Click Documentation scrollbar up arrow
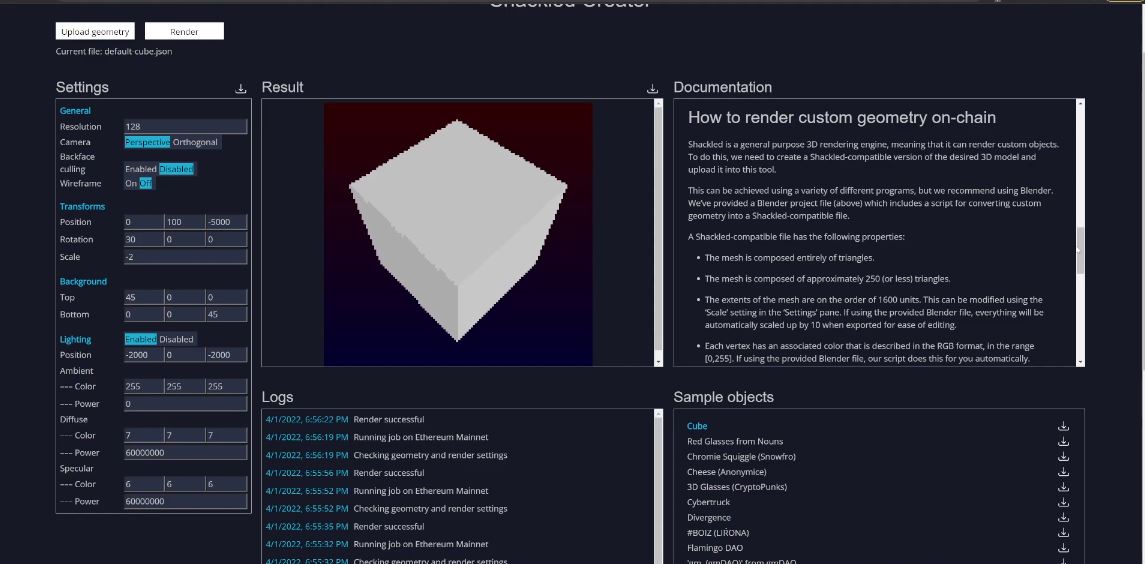Screen dimensions: 1145x564 [1080, 104]
